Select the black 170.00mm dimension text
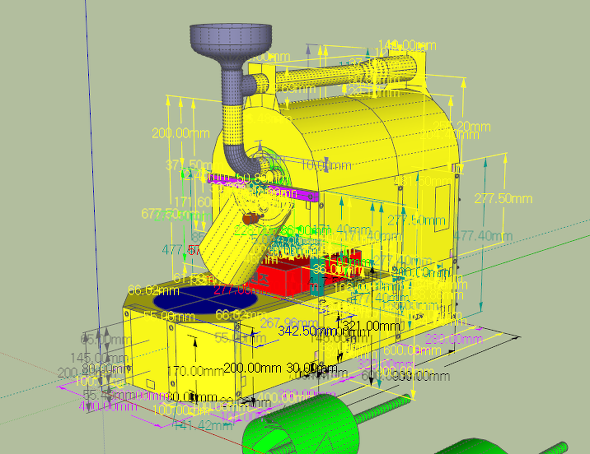The height and width of the screenshot is (454, 590). (195, 371)
